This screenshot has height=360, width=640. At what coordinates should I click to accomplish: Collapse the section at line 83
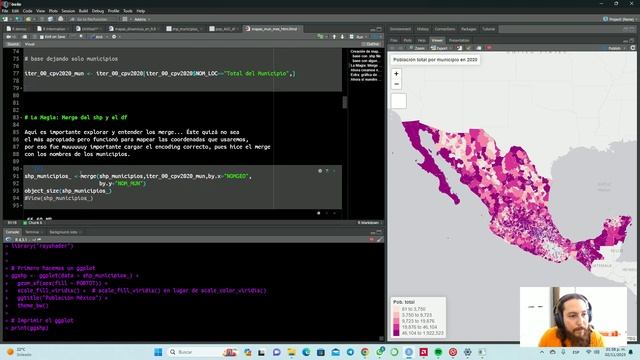[21, 118]
